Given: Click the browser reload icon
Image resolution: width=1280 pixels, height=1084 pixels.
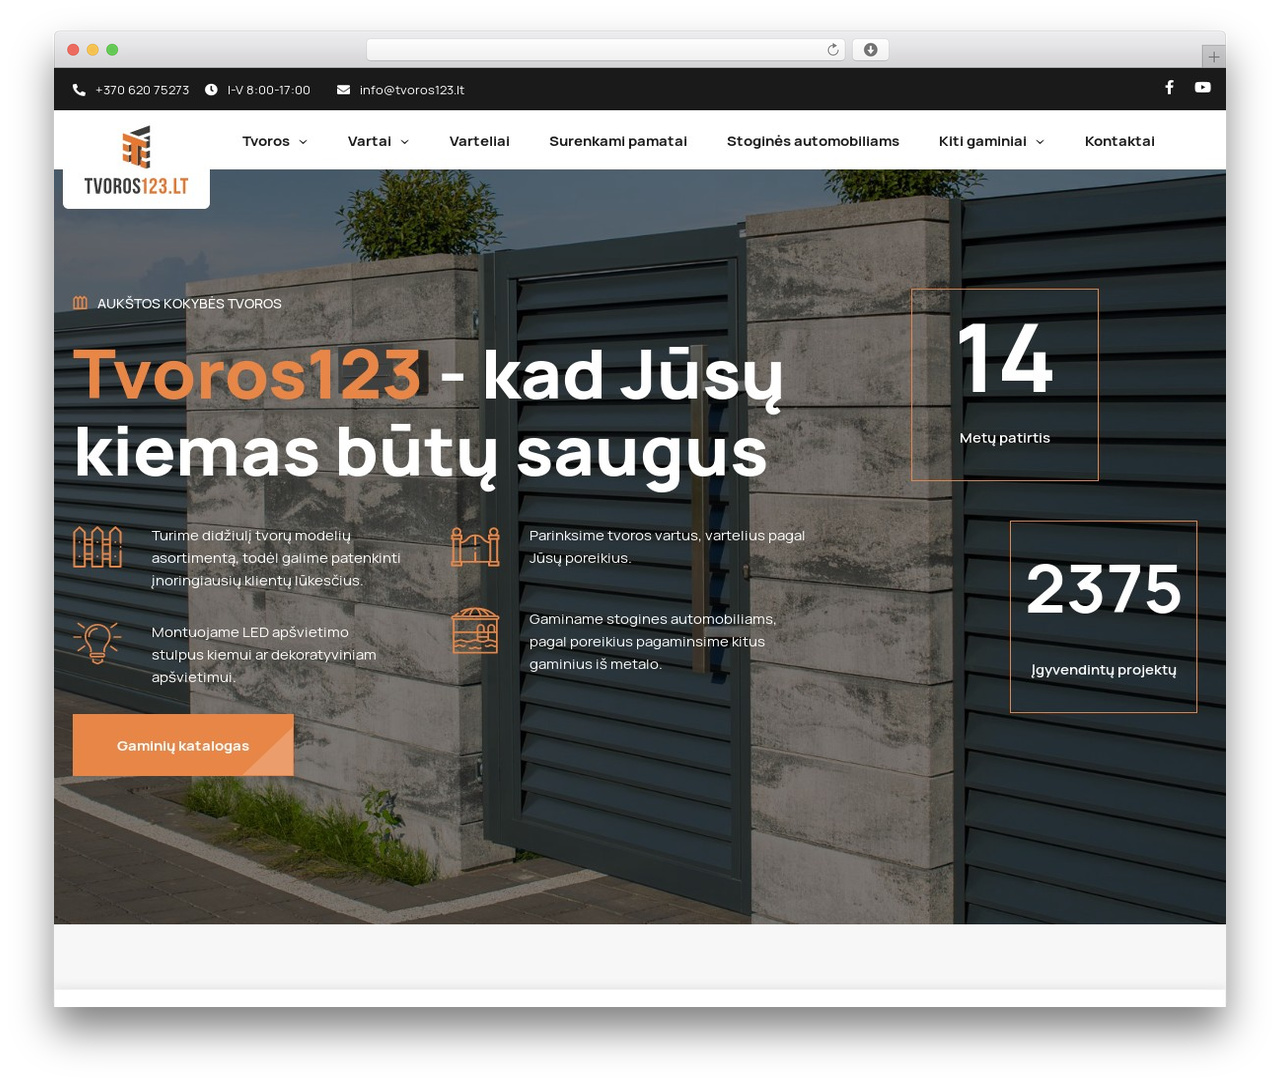Looking at the screenshot, I should (x=833, y=50).
